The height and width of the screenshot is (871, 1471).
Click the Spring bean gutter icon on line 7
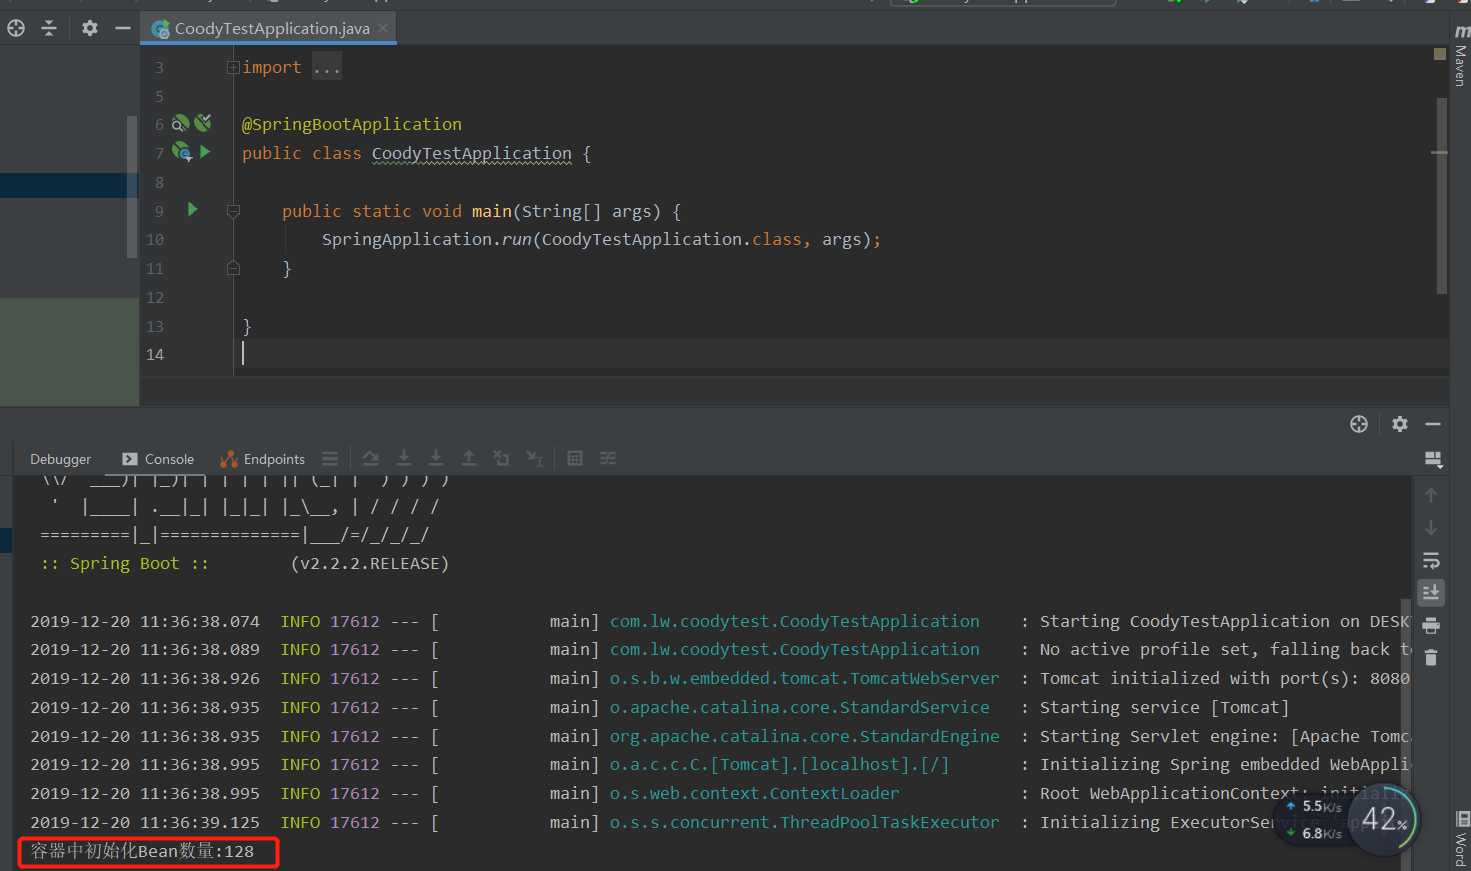coord(181,152)
